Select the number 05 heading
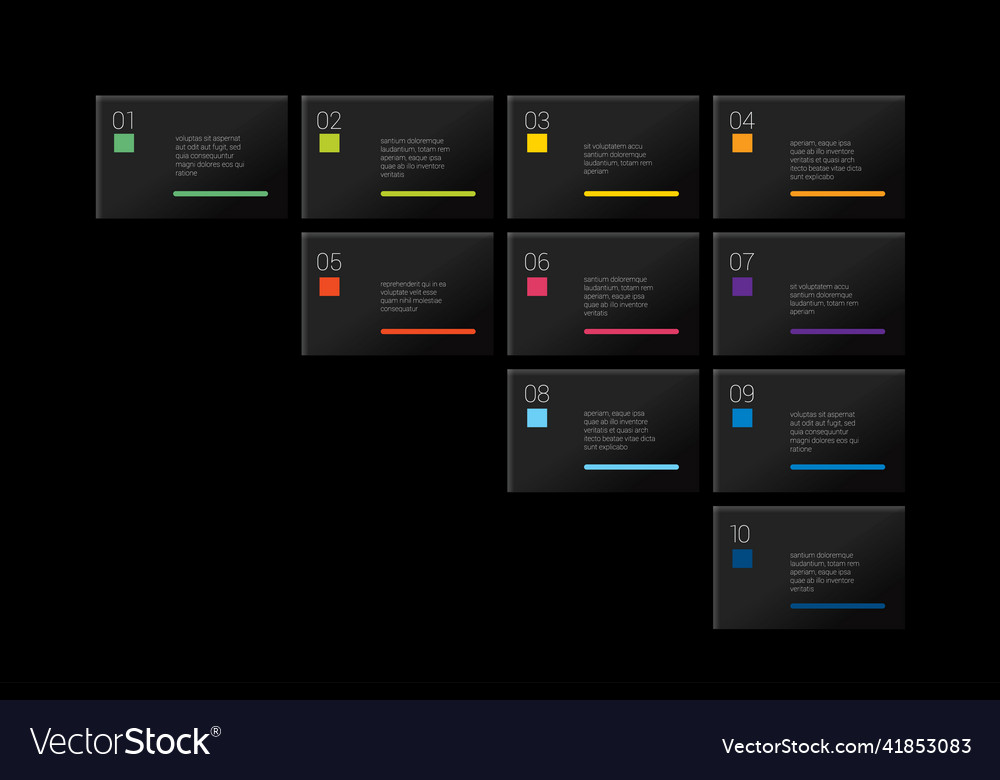This screenshot has height=780, width=1000. [x=329, y=262]
